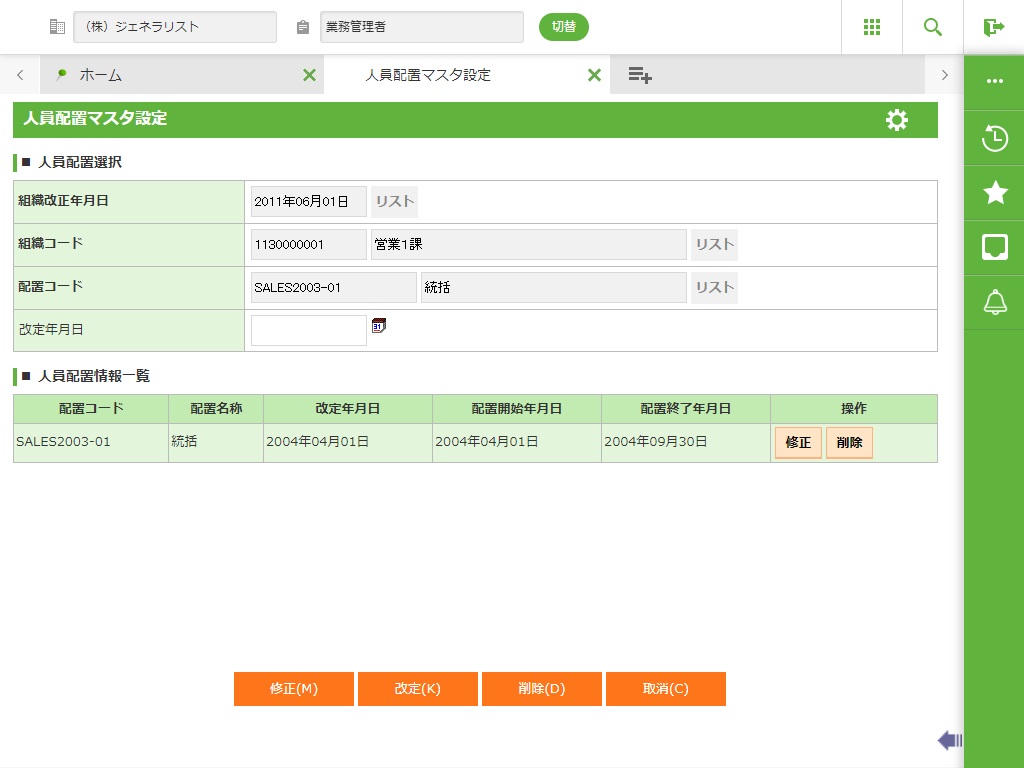Open the apps grid menu icon
This screenshot has height=768, width=1024.
(871, 27)
